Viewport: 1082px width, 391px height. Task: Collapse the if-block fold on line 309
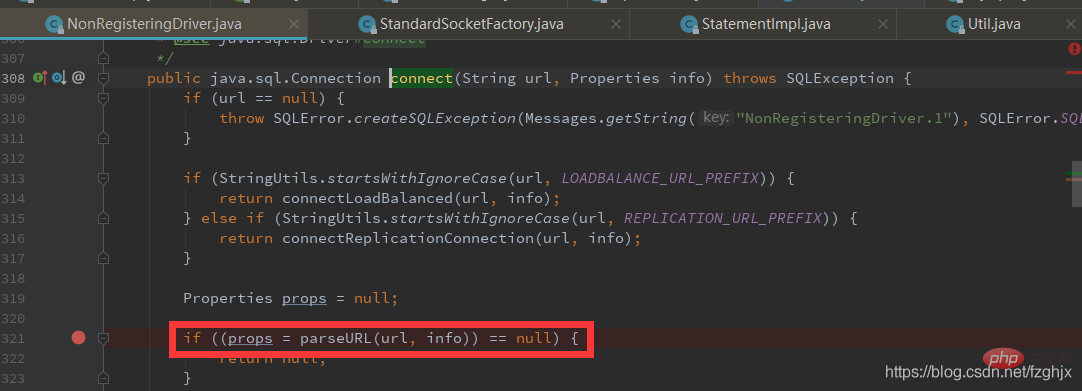(104, 98)
